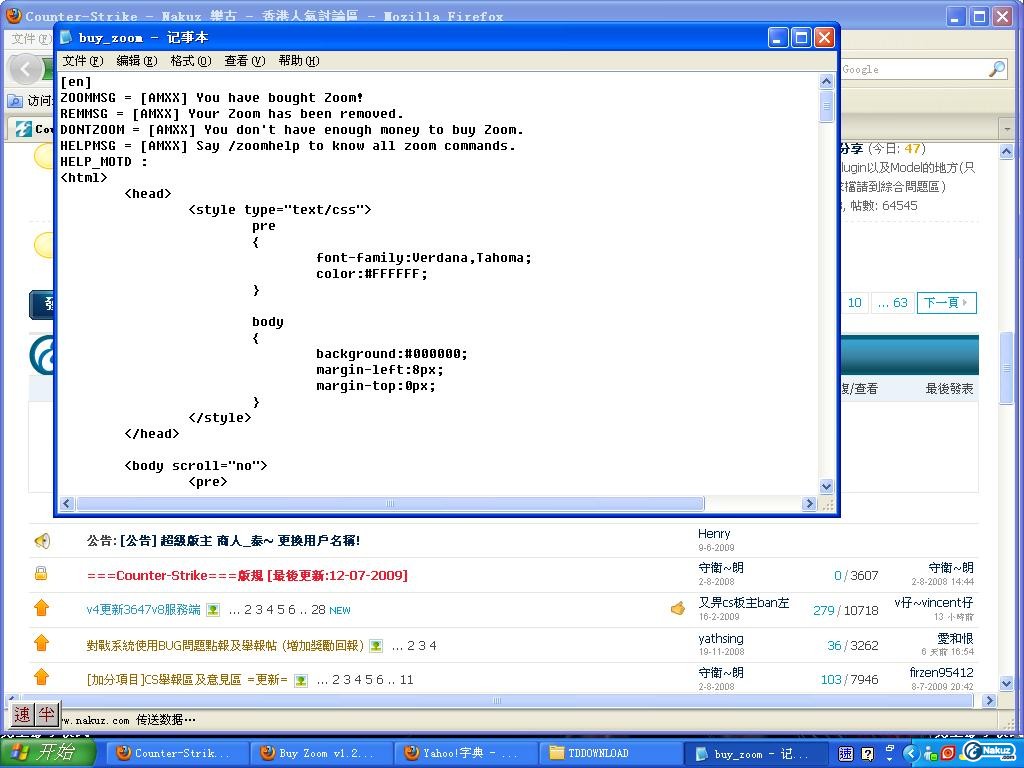This screenshot has width=1024, height=768.
Task: Open the tab list dropdown in Firefox's tab bar
Action: (x=1006, y=129)
